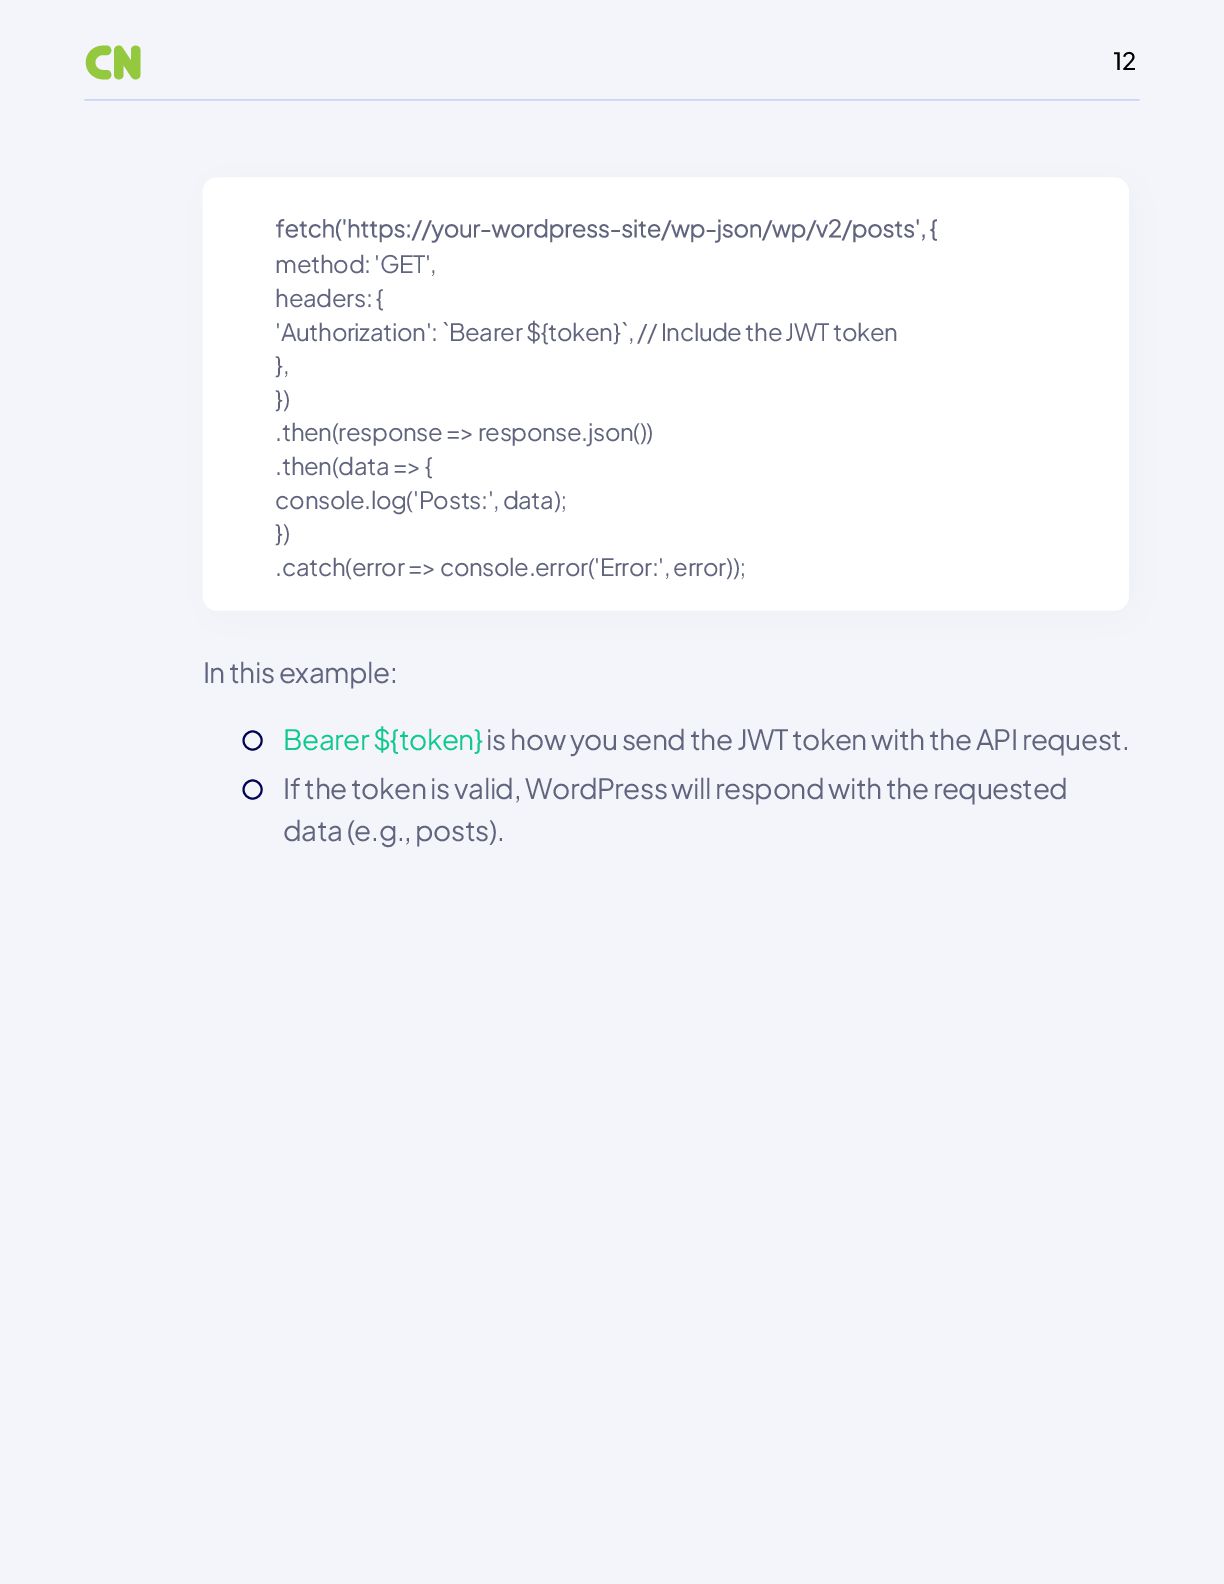
Task: Click the console.log('Posts:', data) line
Action: click(421, 500)
